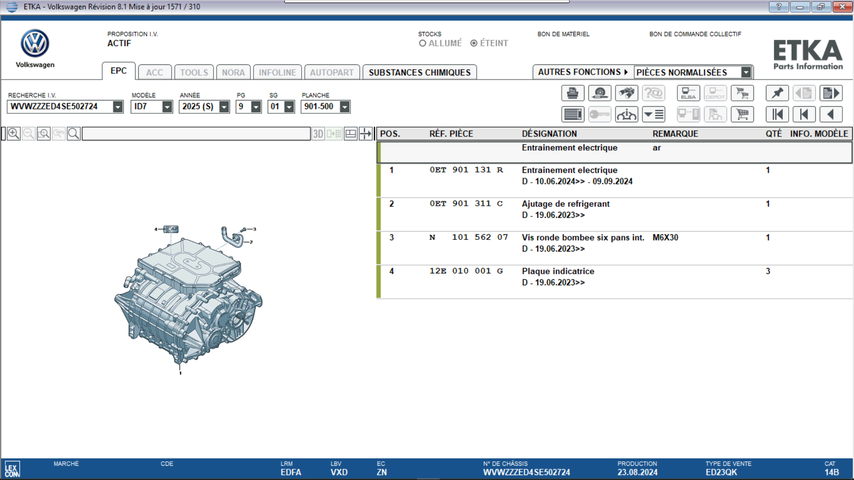The height and width of the screenshot is (480, 854).
Task: Click the QTÉ column header
Action: point(773,133)
